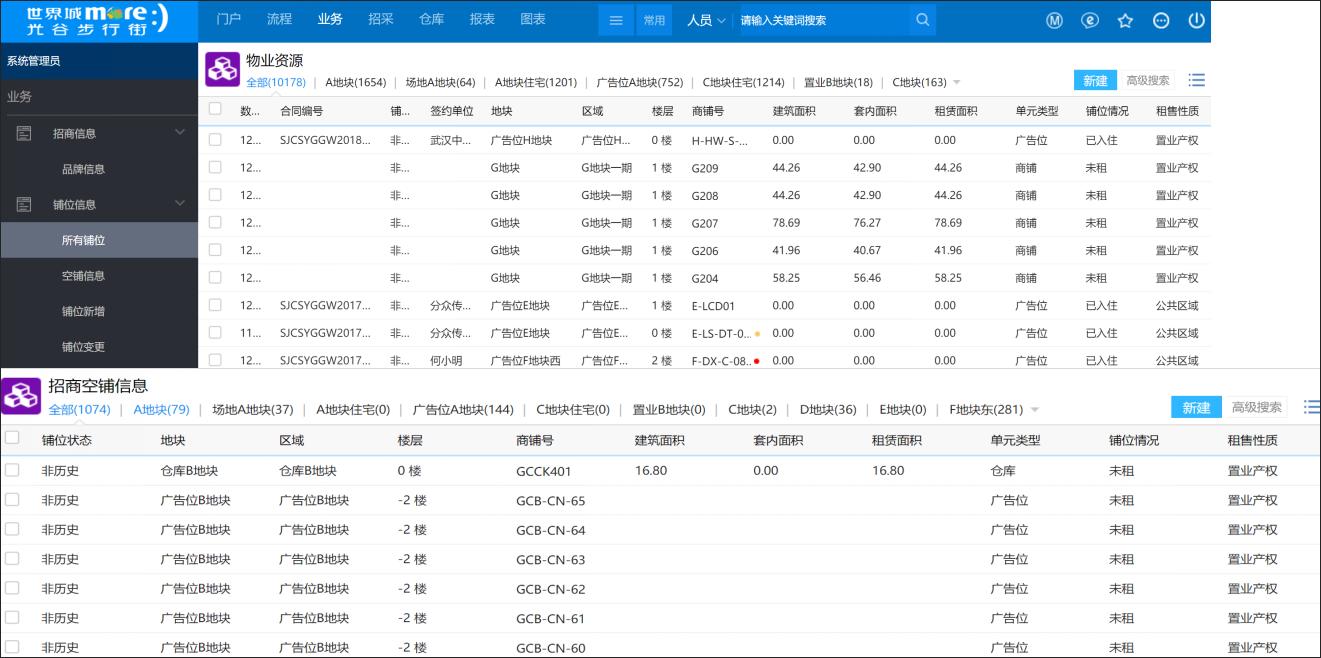Image resolution: width=1321 pixels, height=658 pixels.
Task: Check the row checkbox for 商铺号 G209
Action: 213,166
